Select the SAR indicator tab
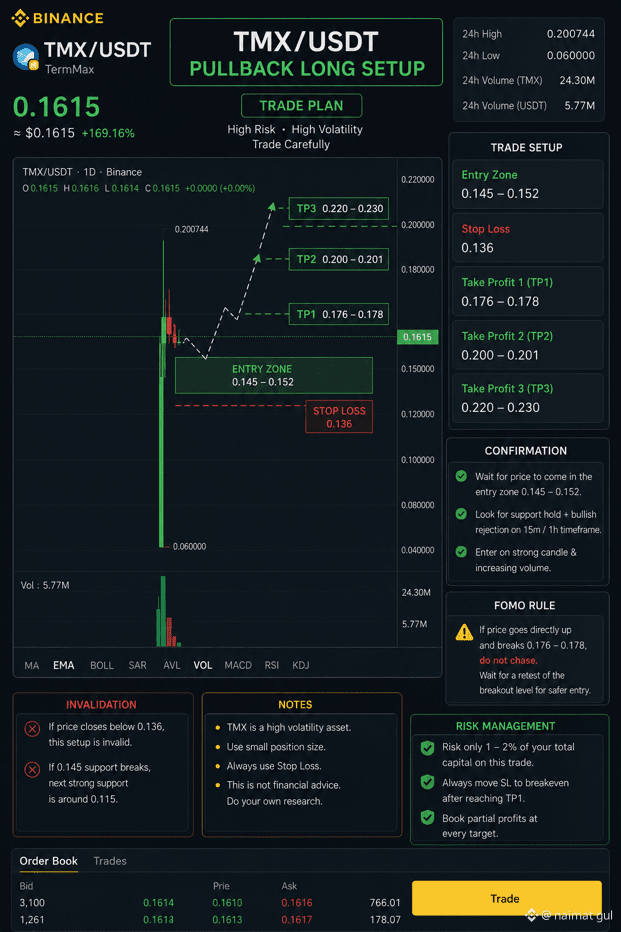 point(137,665)
